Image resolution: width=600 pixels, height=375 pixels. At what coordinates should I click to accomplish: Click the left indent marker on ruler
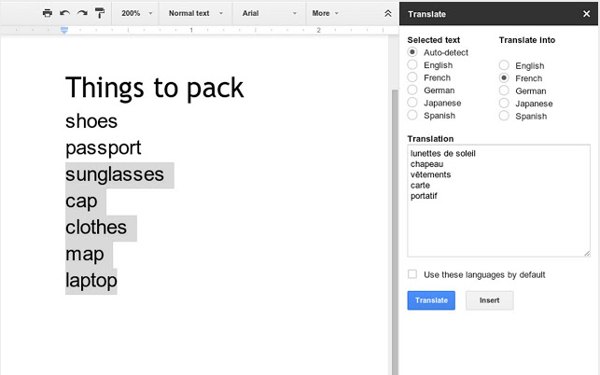pyautogui.click(x=64, y=30)
